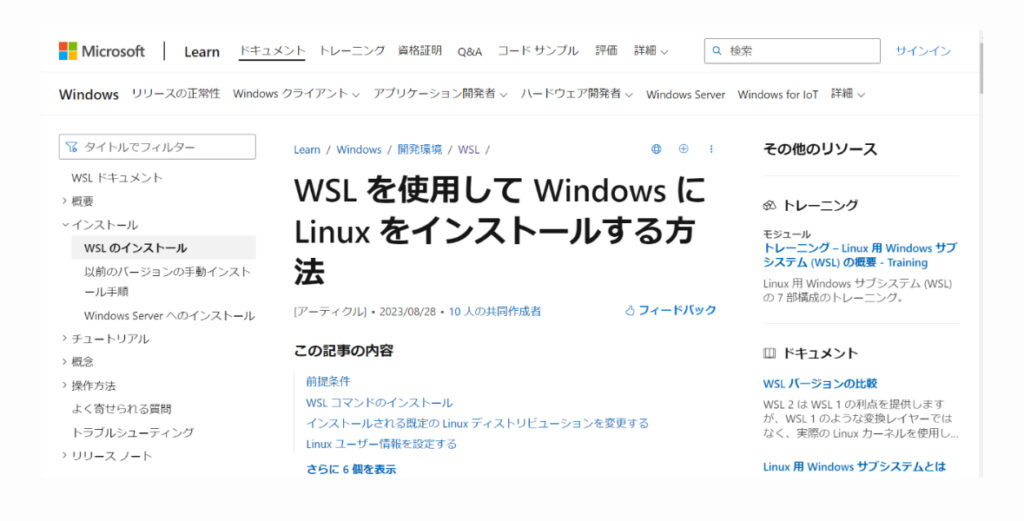Click the plus-circle add to collection icon
This screenshot has height=521, width=1024.
click(x=684, y=149)
